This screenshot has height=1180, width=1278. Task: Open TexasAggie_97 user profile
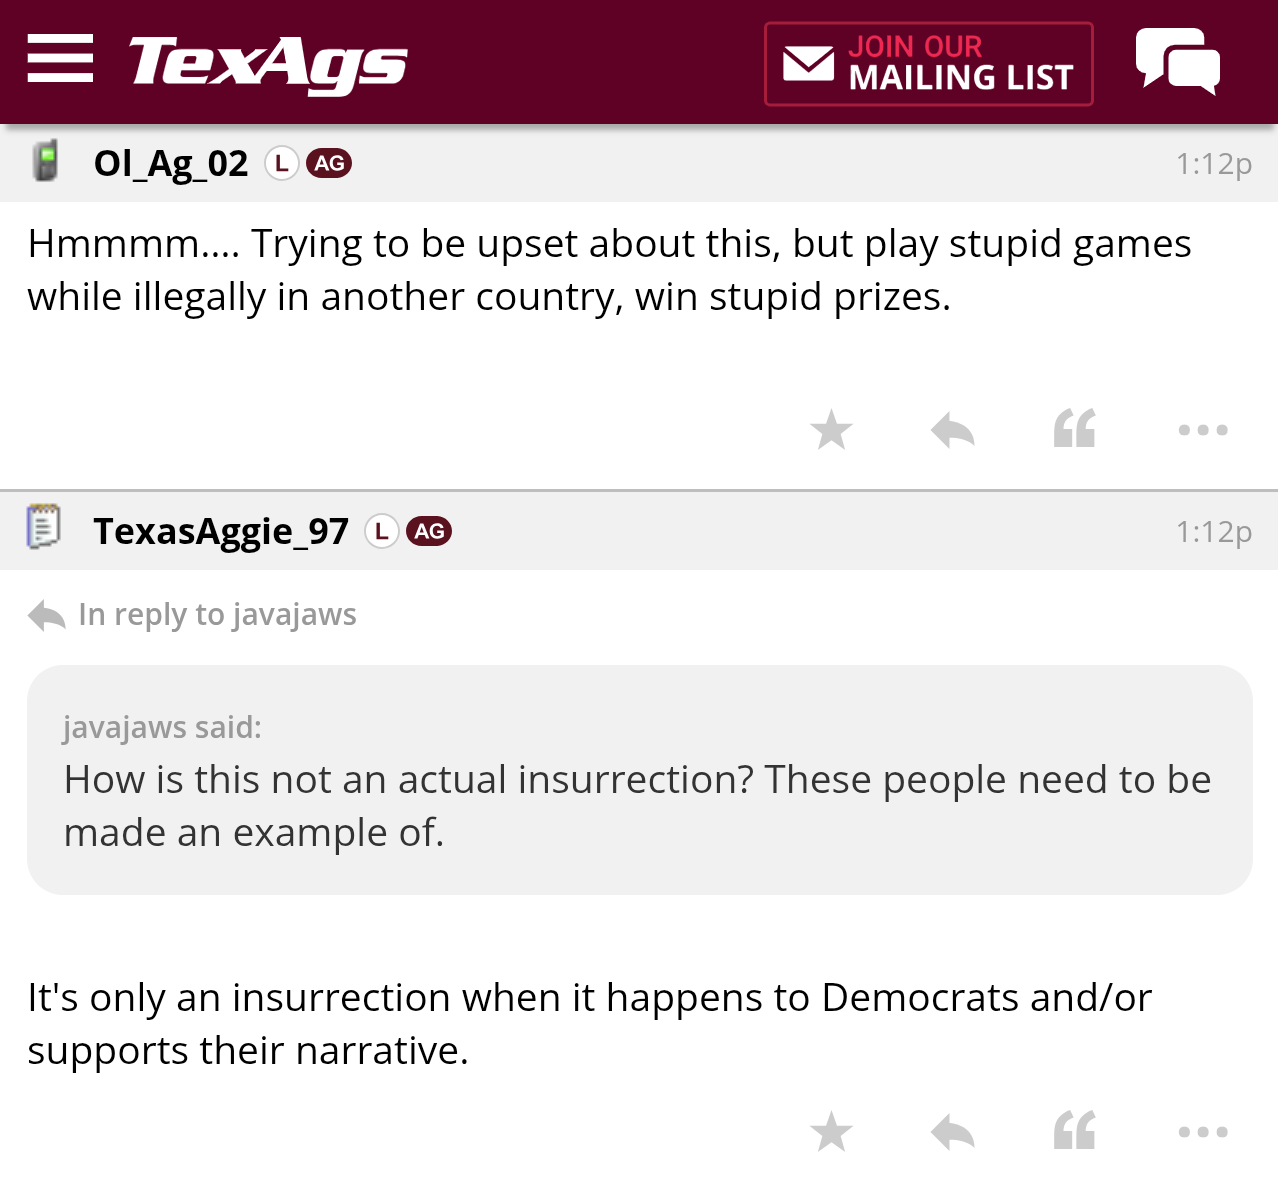(x=221, y=531)
